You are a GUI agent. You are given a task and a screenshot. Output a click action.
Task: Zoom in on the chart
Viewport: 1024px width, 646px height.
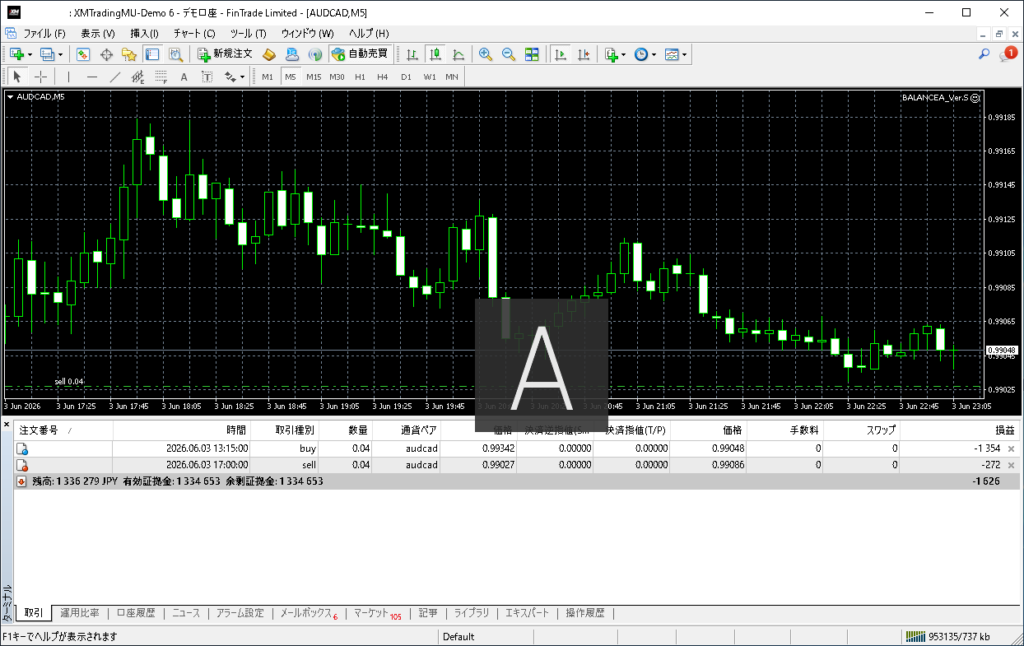(x=485, y=54)
